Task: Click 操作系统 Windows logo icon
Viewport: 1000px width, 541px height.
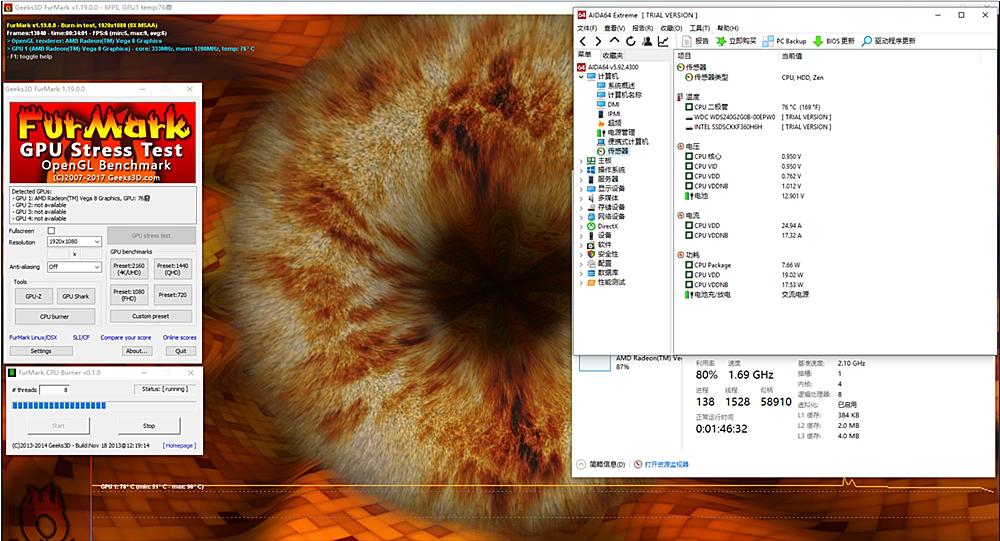Action: pos(591,170)
